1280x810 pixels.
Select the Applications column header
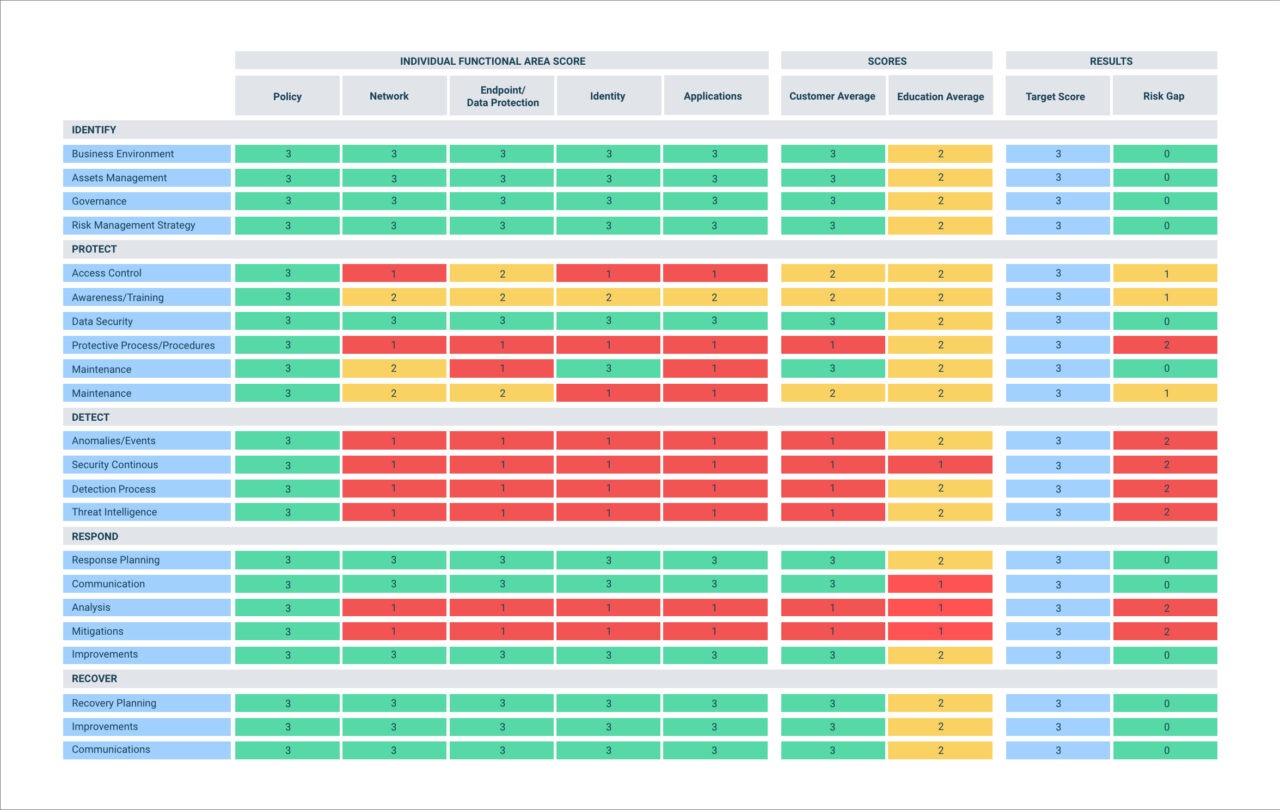712,96
